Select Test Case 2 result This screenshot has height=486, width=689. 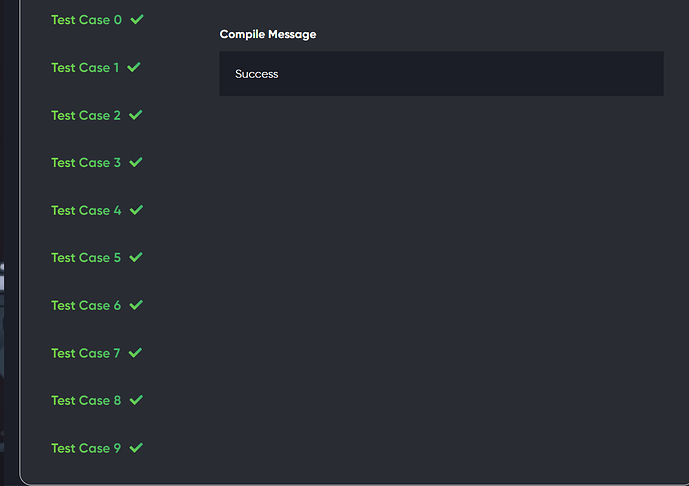click(x=86, y=116)
